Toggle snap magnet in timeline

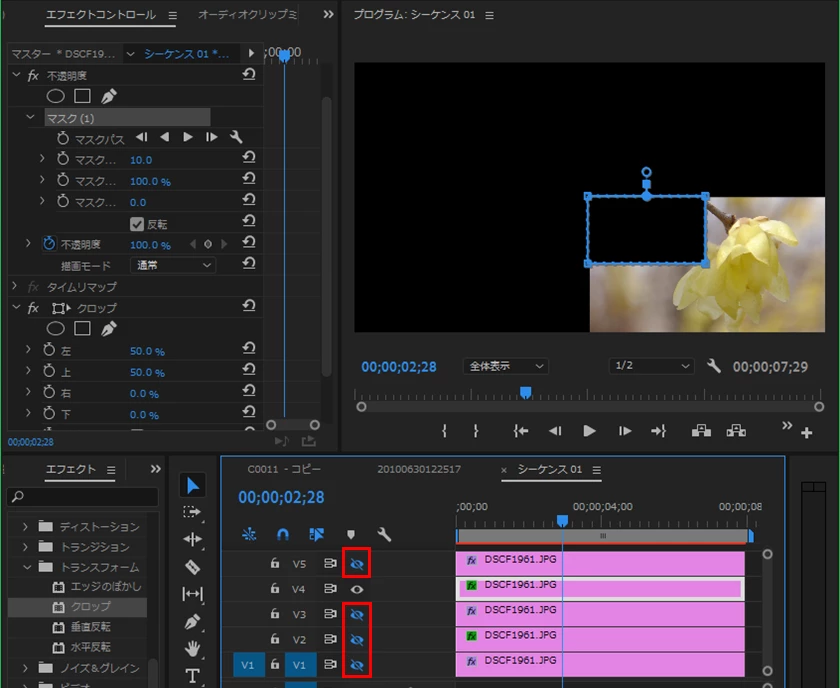(283, 534)
